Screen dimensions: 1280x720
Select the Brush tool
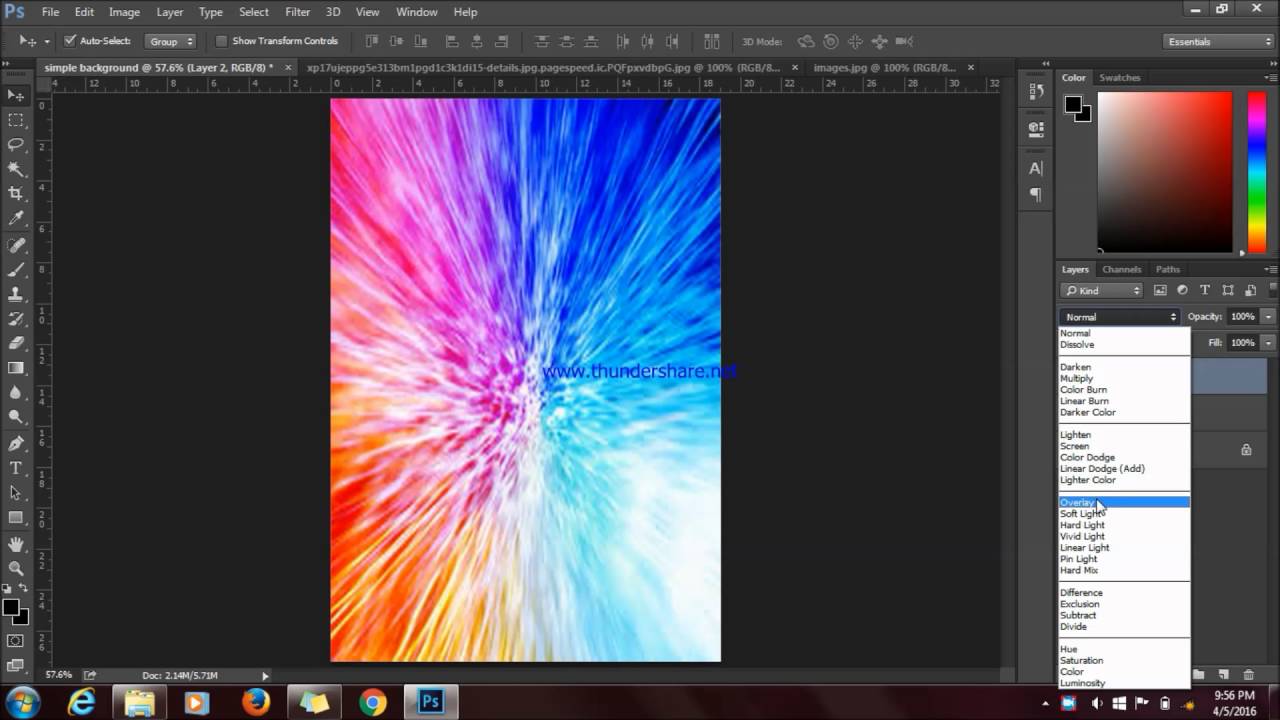pyautogui.click(x=16, y=270)
